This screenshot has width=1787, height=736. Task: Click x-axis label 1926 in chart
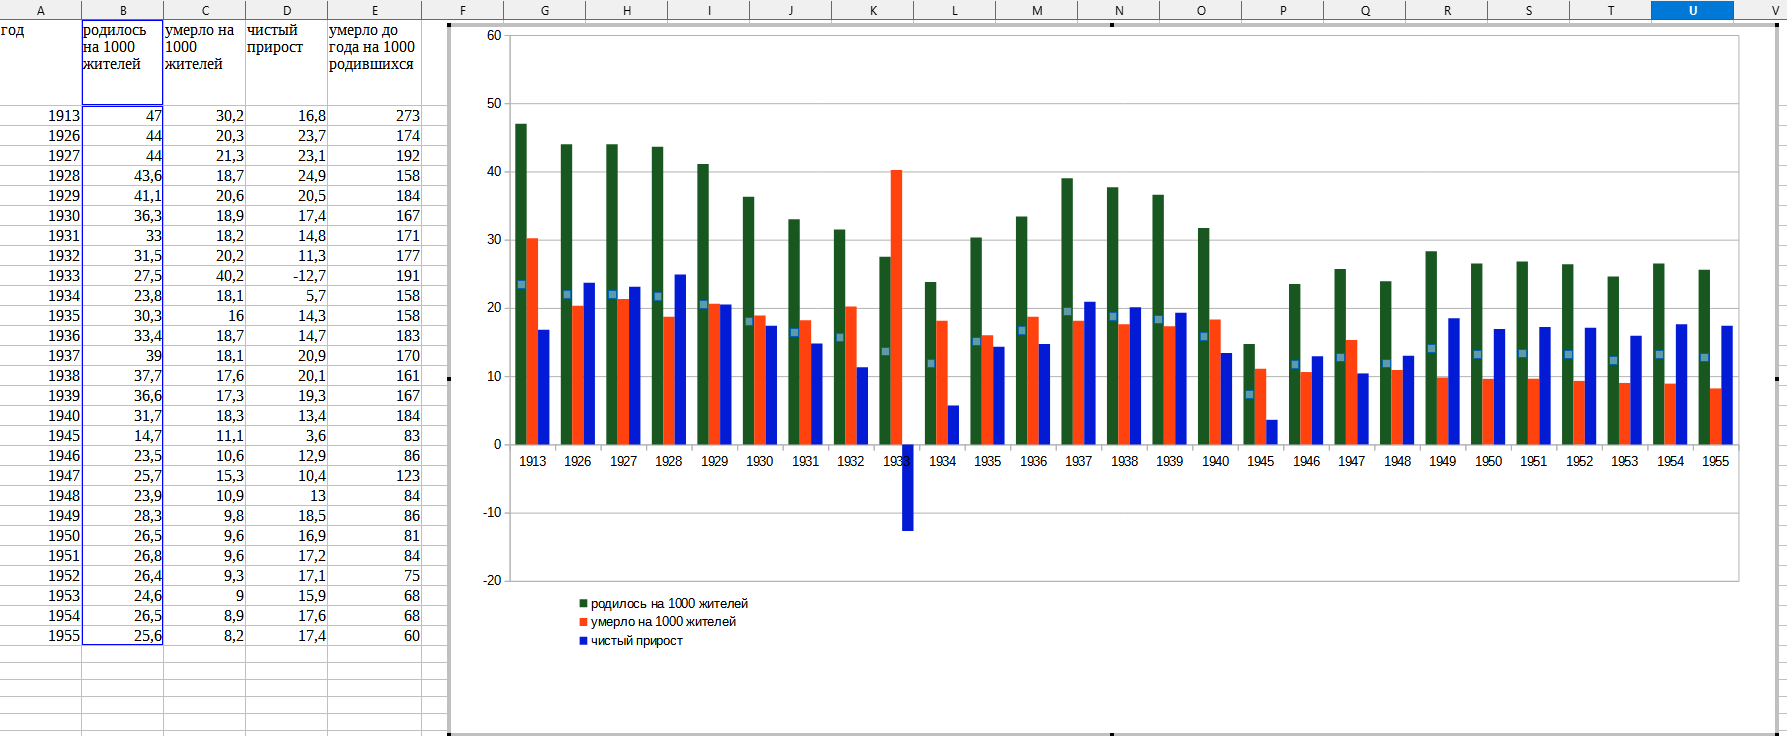pos(577,461)
